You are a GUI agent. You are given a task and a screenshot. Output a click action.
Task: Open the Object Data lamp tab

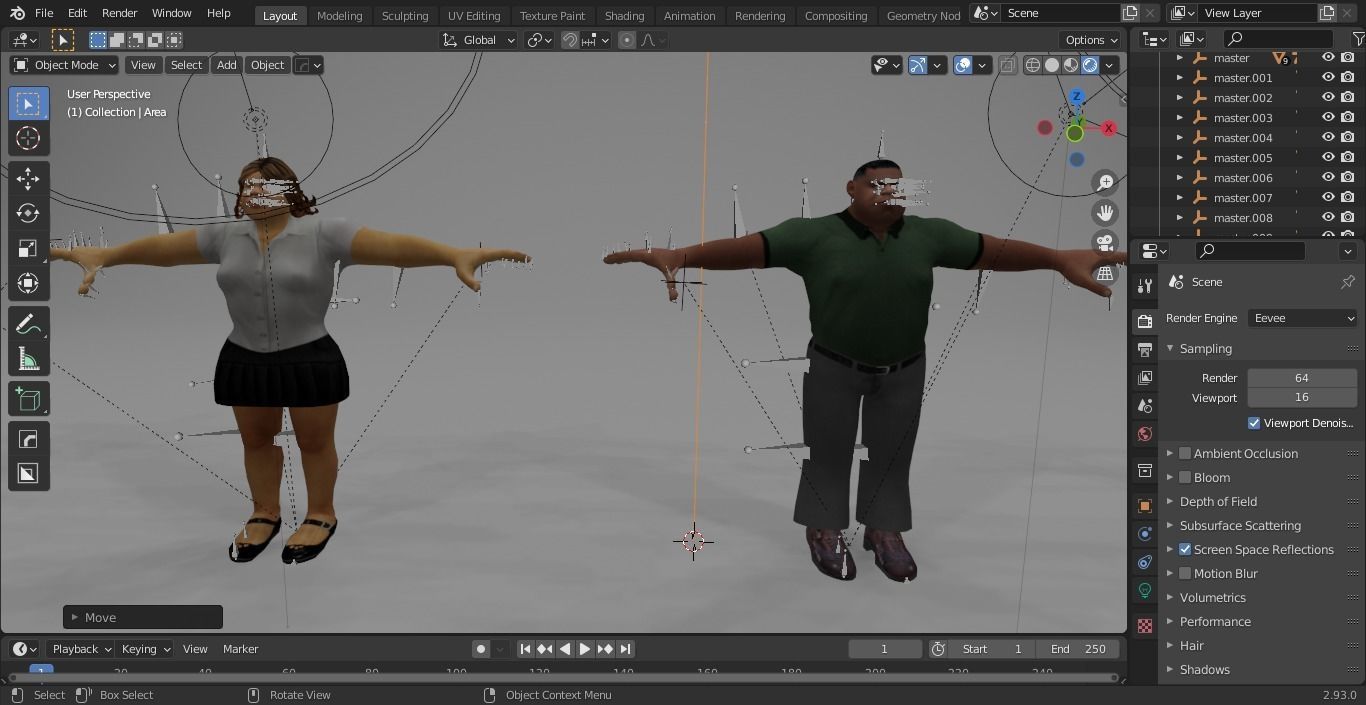1145,591
